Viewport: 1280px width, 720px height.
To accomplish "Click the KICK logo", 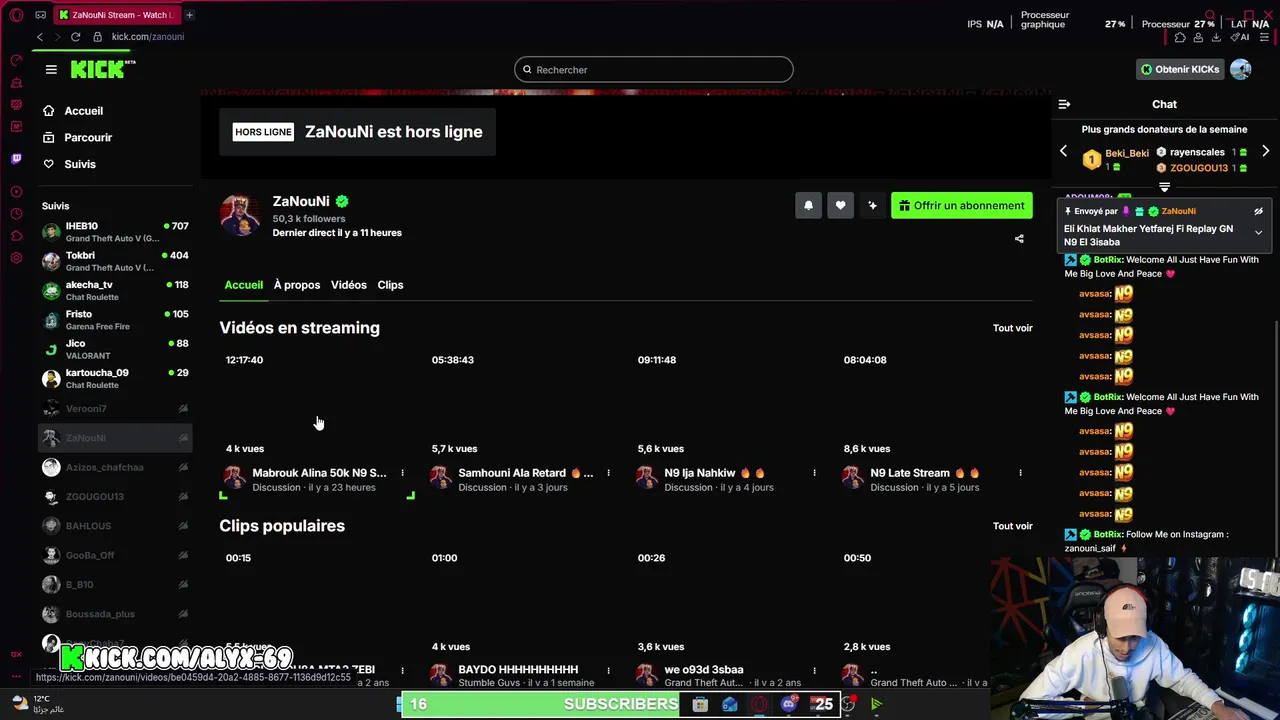I will (x=103, y=69).
